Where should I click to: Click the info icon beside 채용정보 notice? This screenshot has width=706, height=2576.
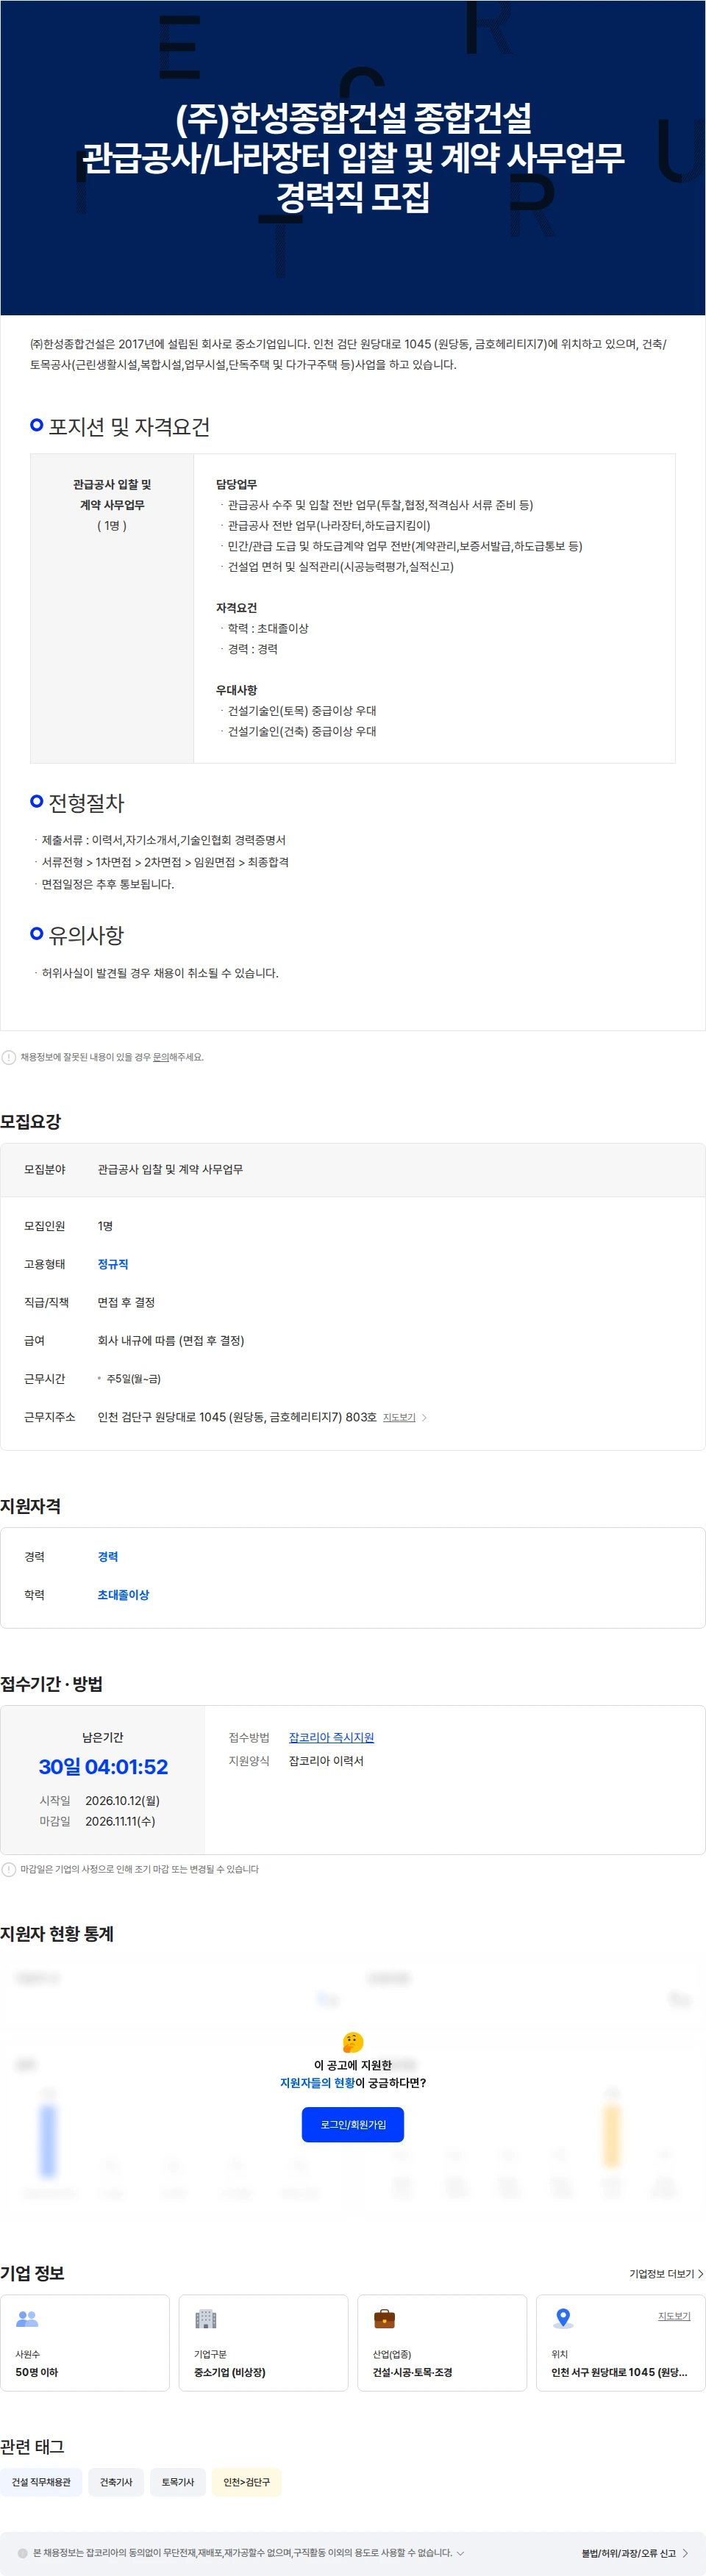[9, 1057]
